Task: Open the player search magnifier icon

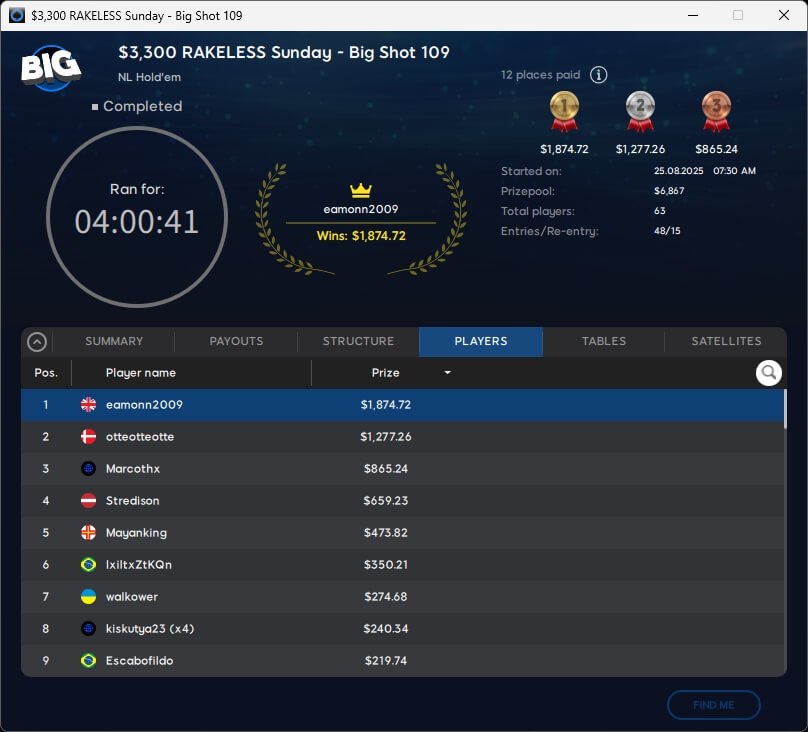Action: [768, 373]
